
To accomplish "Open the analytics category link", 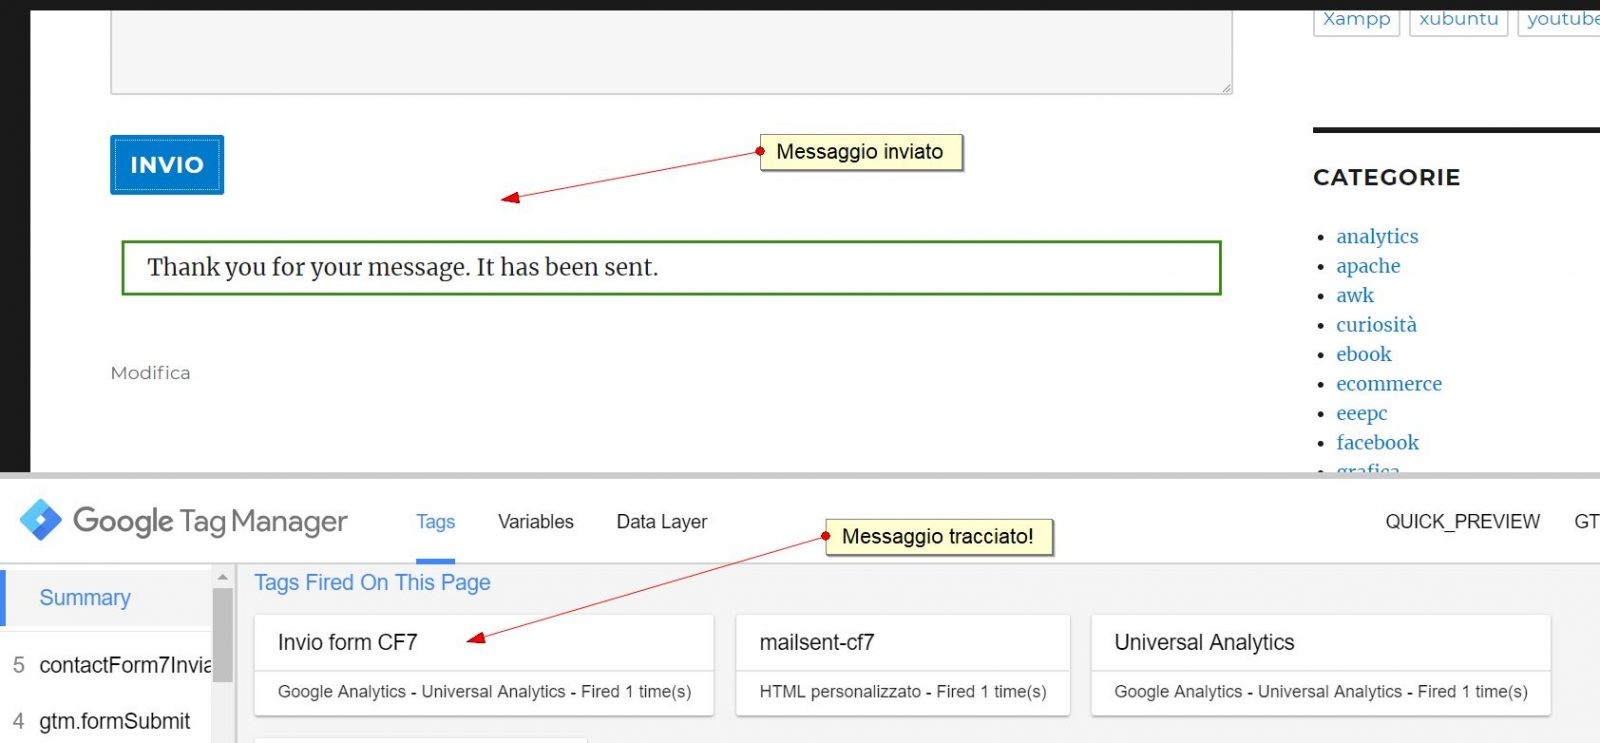I will (x=1376, y=237).
